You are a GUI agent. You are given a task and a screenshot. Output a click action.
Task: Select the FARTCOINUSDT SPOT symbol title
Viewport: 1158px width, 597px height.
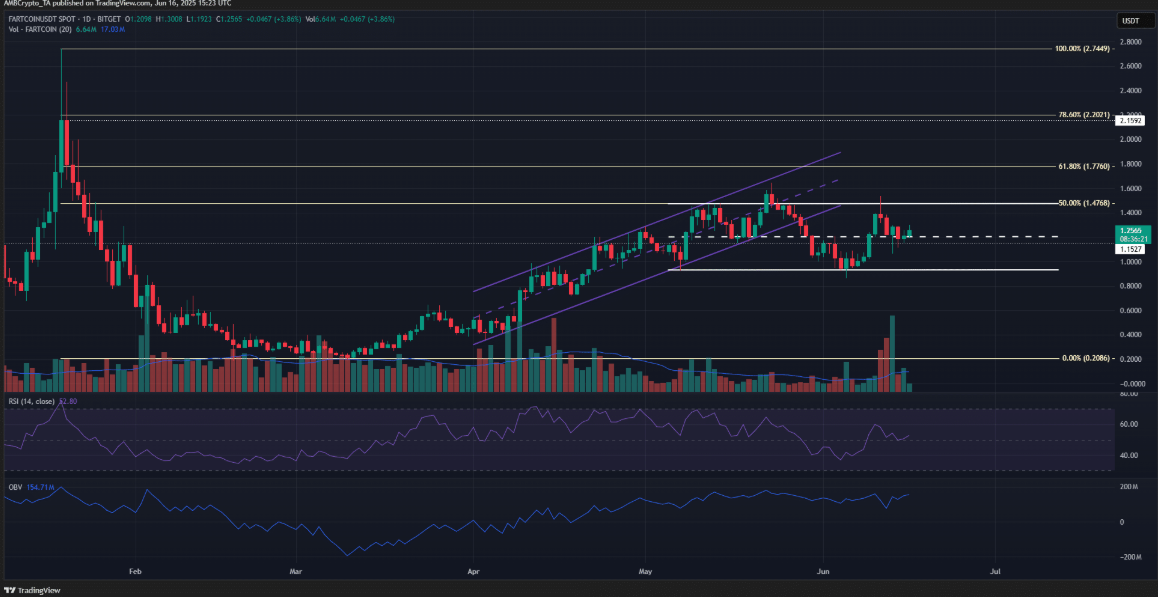coord(45,18)
